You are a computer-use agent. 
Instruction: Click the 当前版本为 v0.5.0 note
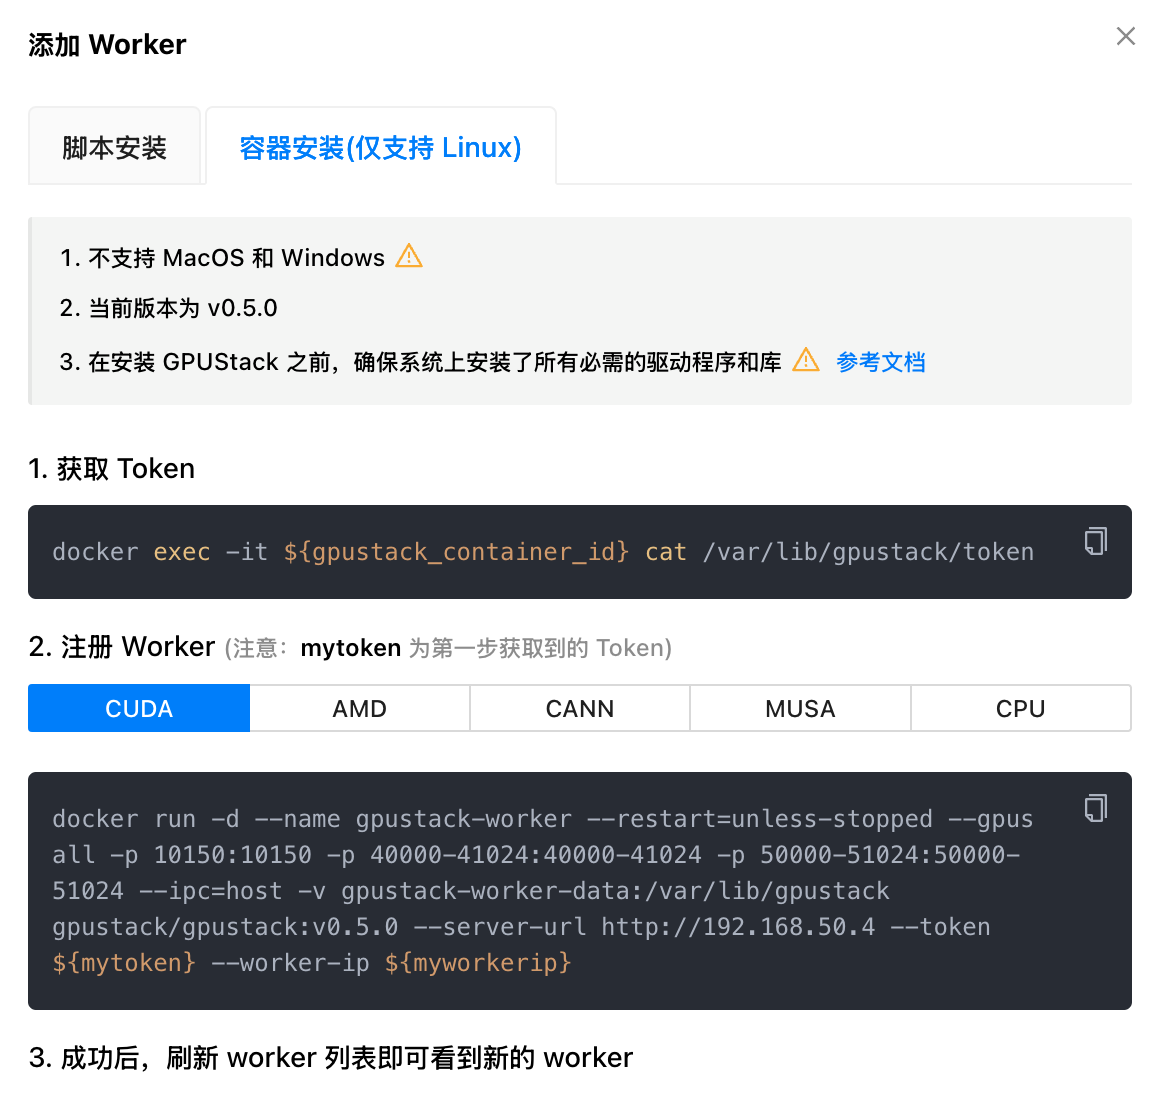pyautogui.click(x=169, y=308)
